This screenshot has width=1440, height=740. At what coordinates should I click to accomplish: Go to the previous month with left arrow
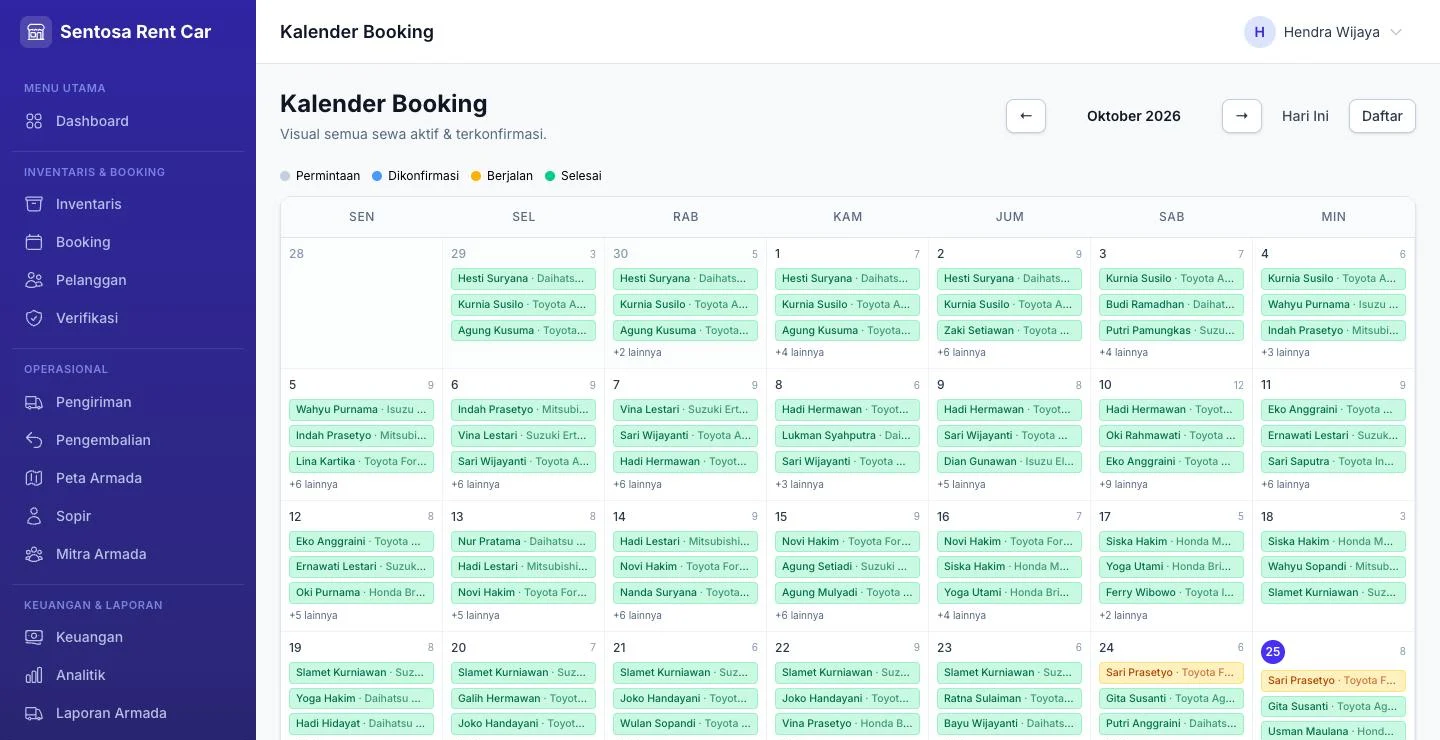pyautogui.click(x=1026, y=116)
